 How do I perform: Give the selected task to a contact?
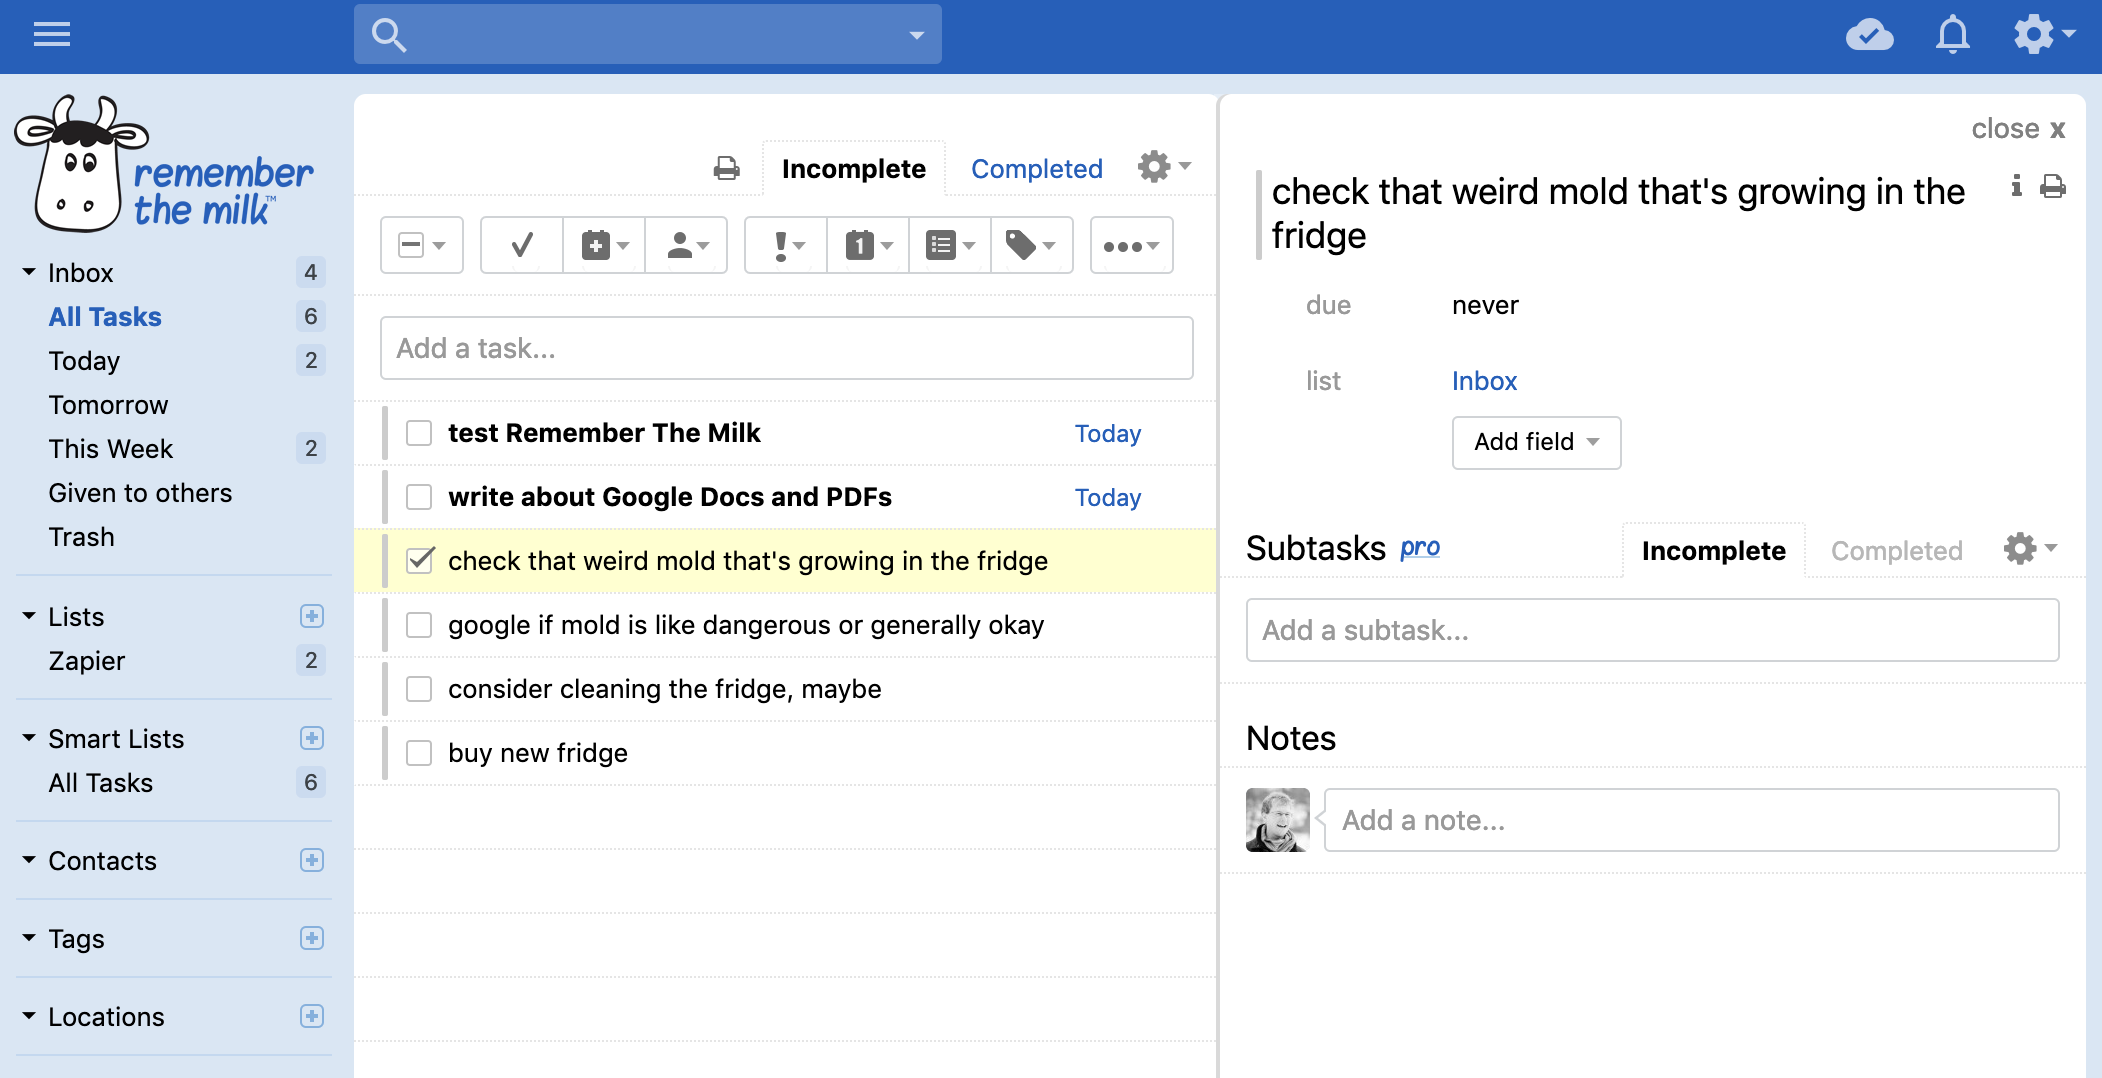[686, 245]
